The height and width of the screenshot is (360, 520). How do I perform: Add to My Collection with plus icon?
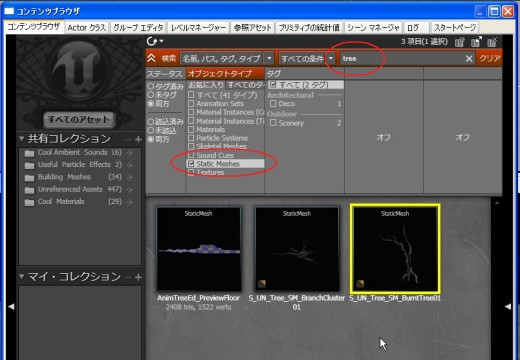pos(138,277)
